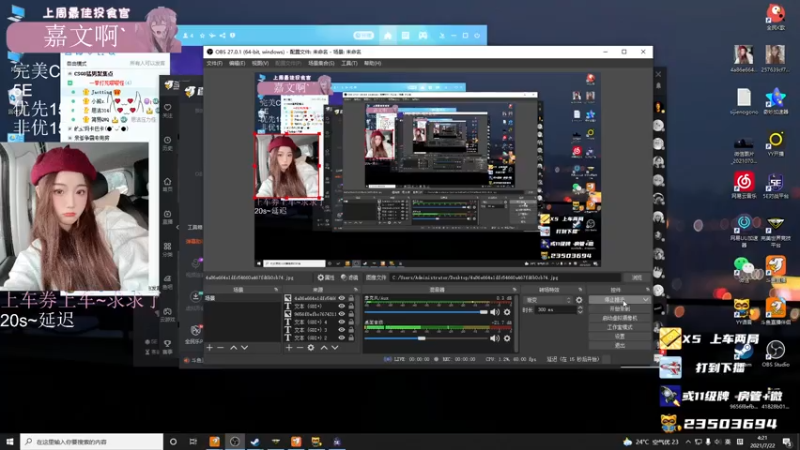Screen dimensions: 800x450
Task: Toggle visibility of 文本 (GDI+) 4
Action: (341, 321)
